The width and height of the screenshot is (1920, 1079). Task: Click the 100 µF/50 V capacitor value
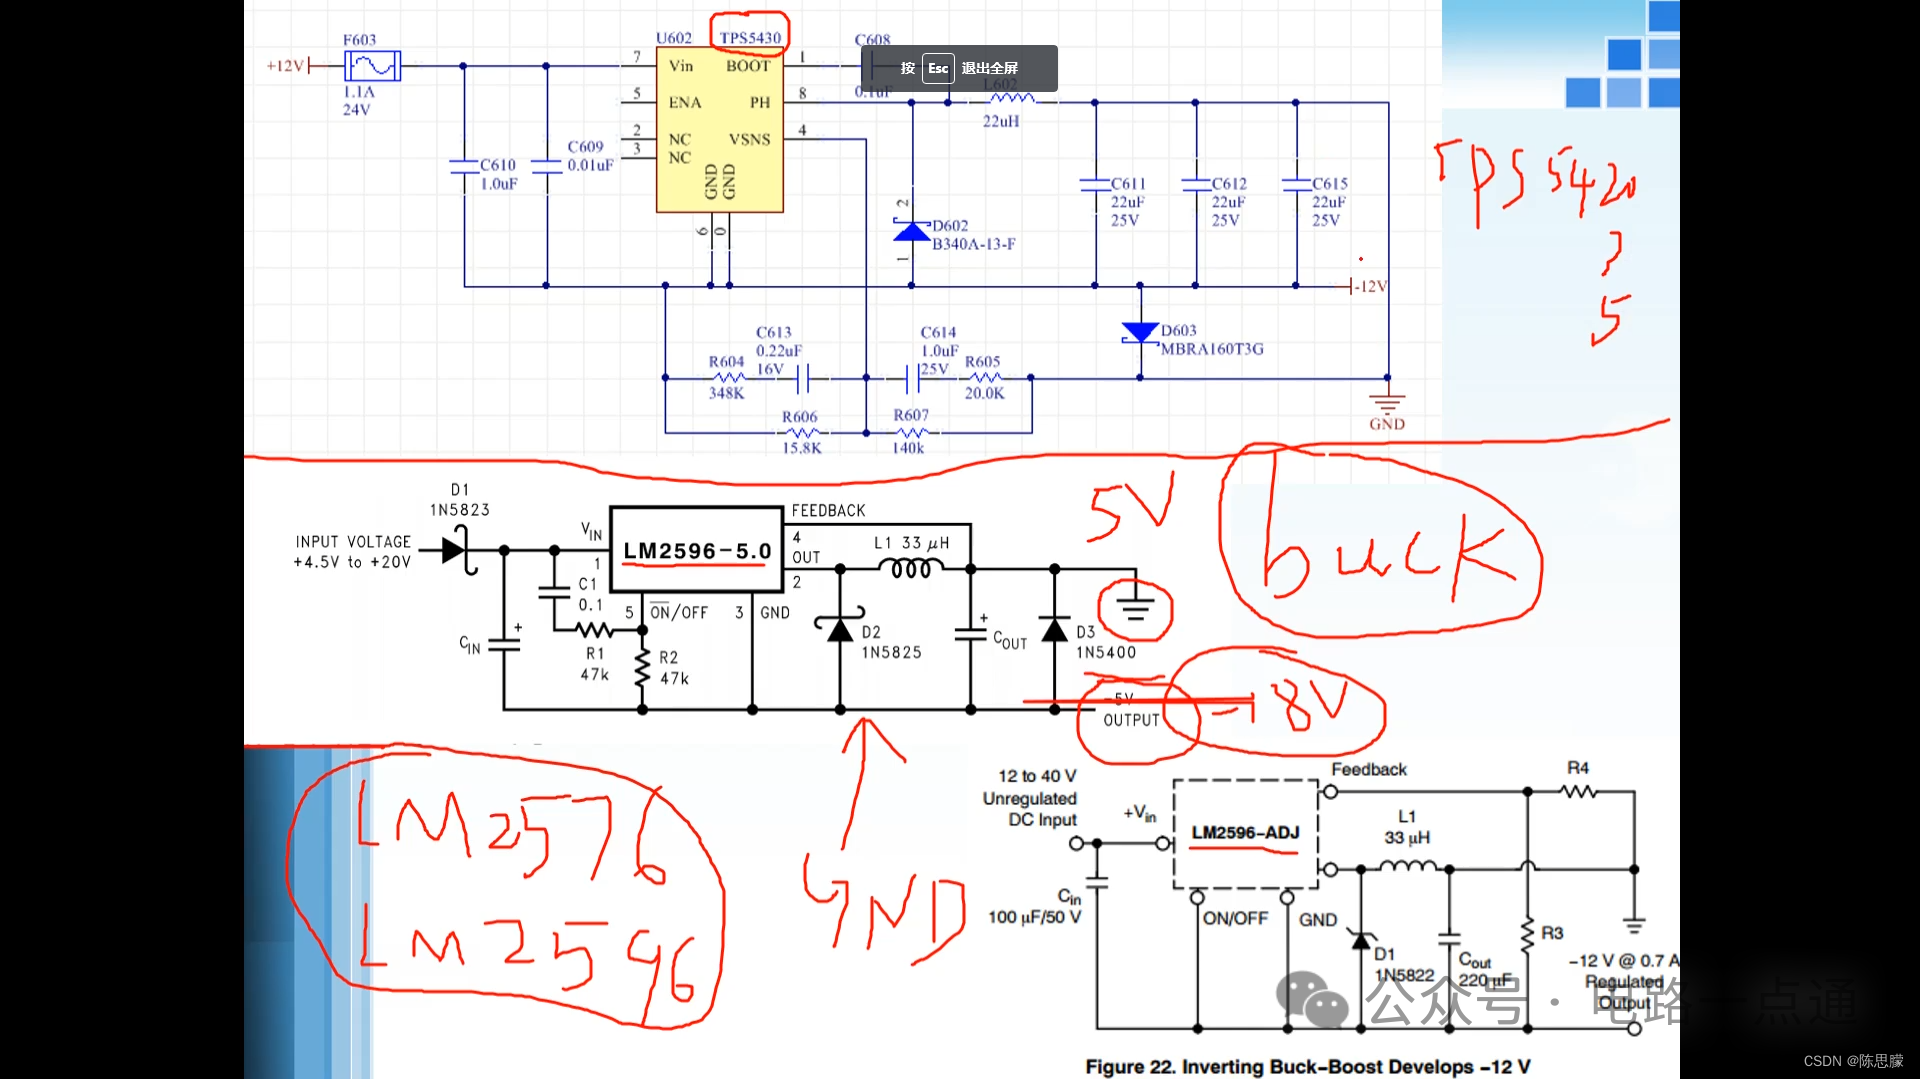(x=1034, y=917)
